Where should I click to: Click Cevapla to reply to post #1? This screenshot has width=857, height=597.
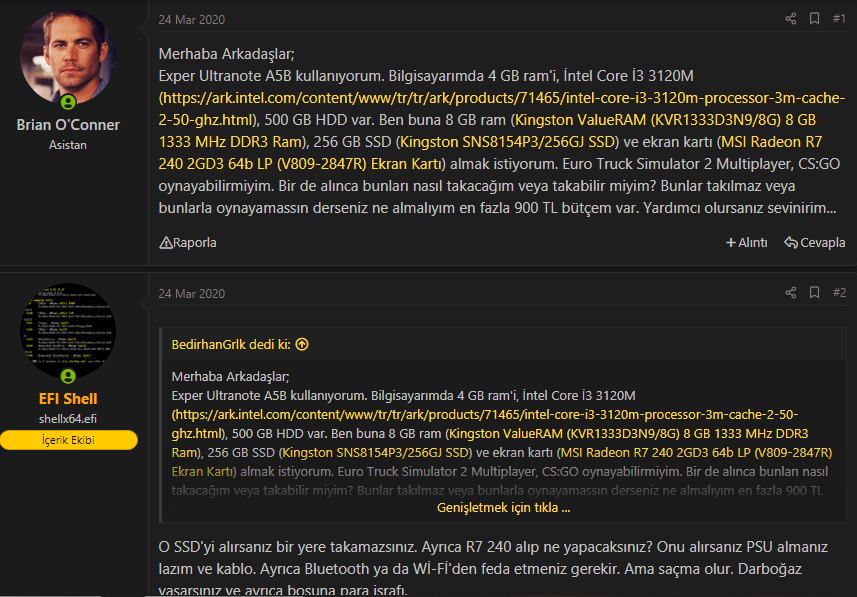pyautogui.click(x=814, y=242)
